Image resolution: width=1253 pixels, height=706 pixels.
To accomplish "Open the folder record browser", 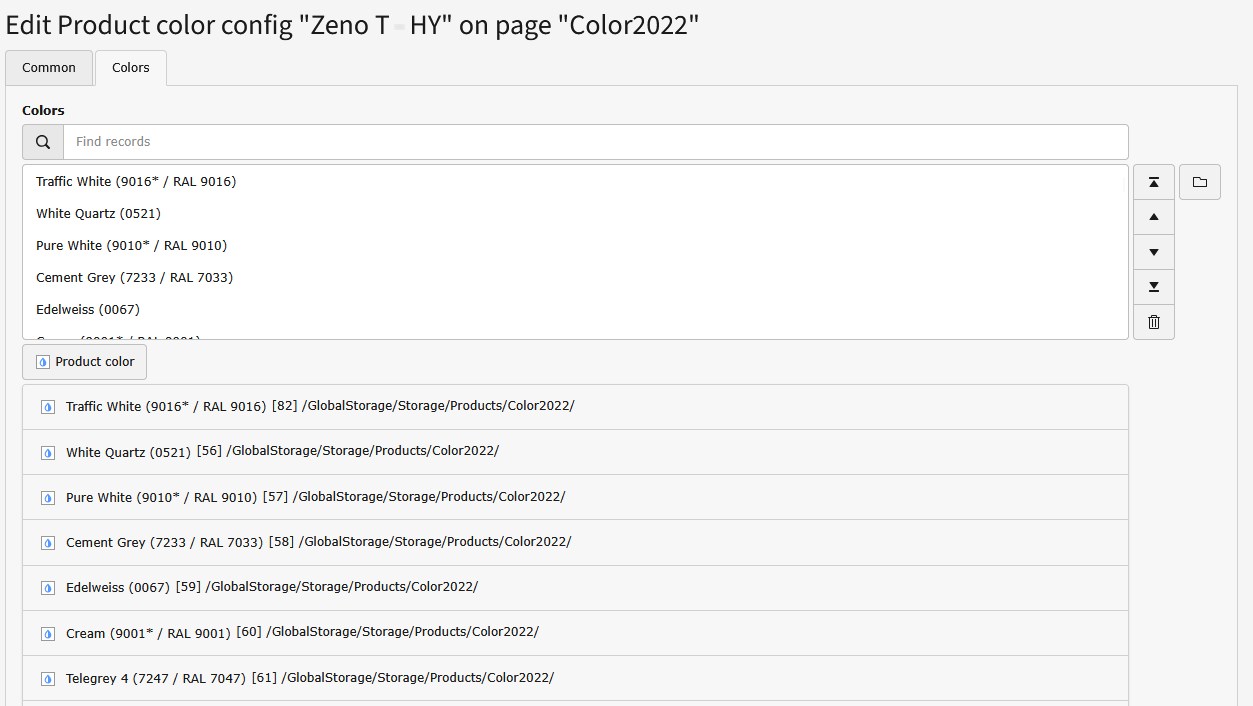I will (x=1199, y=182).
